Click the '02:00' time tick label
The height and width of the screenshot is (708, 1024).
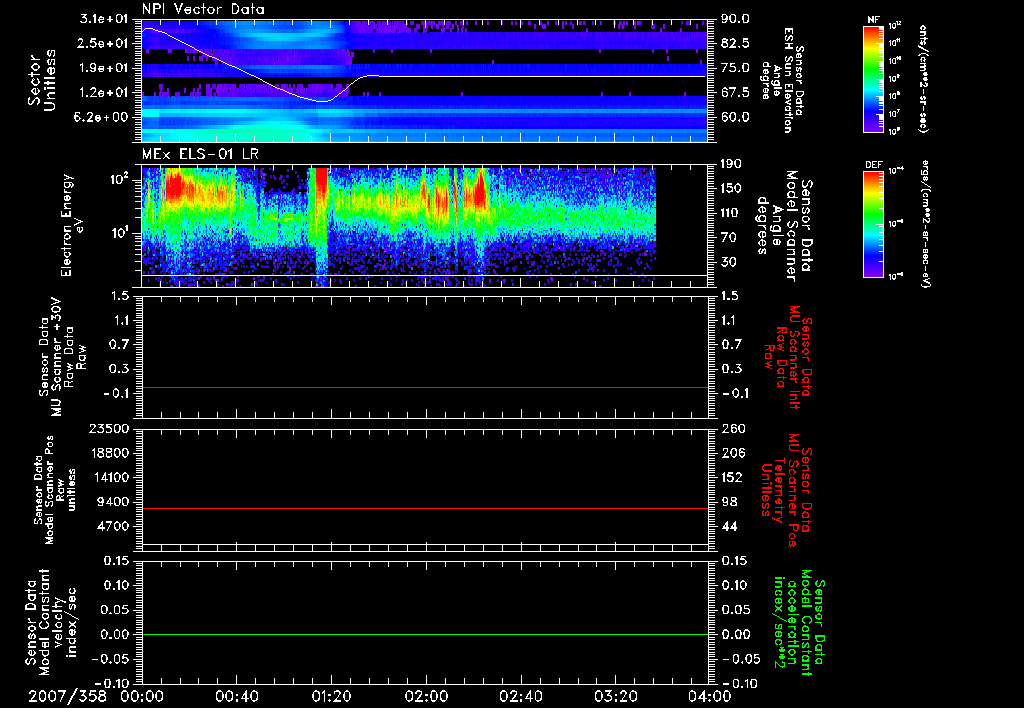(426, 696)
